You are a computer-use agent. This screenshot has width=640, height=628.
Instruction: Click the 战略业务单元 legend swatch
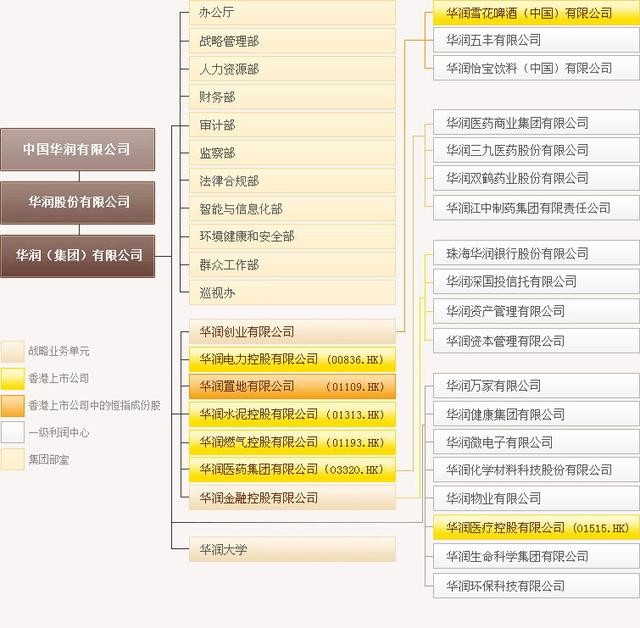[x=13, y=352]
